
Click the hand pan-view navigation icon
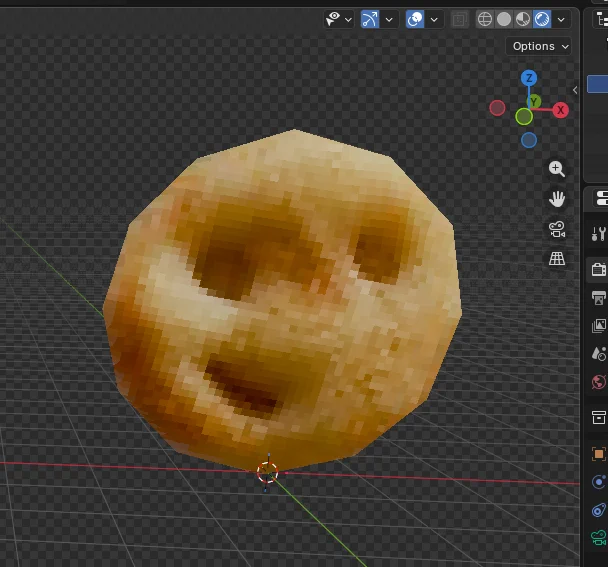557,199
